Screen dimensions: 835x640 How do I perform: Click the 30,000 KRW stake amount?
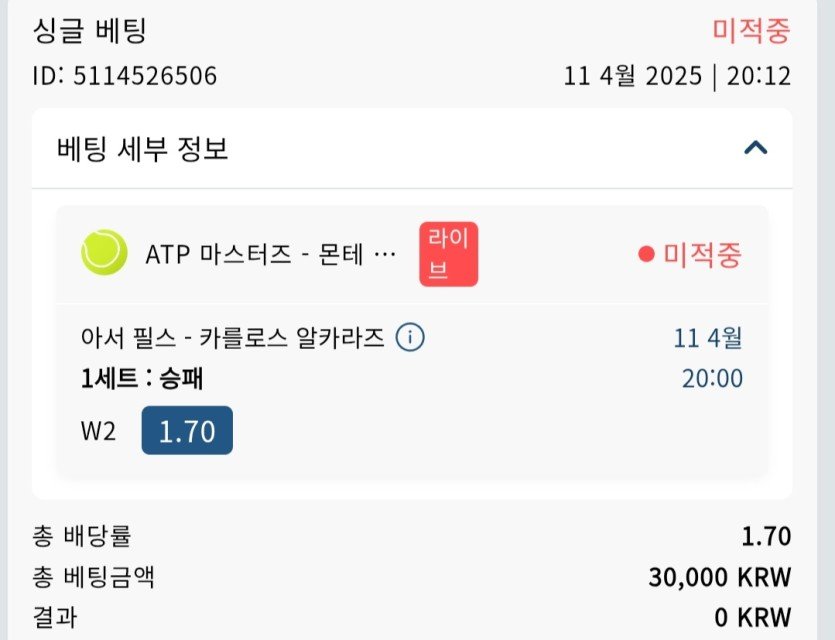pyautogui.click(x=719, y=577)
